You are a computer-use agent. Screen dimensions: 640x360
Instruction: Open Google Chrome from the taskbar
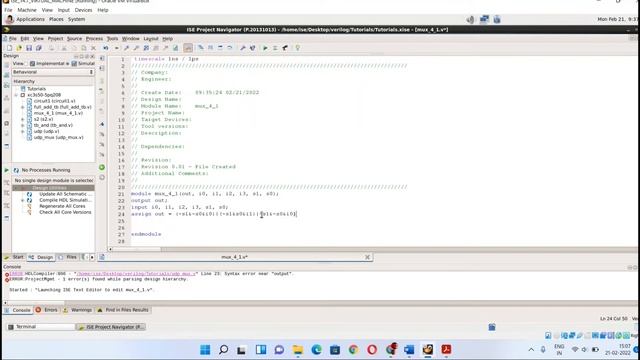coord(353,349)
